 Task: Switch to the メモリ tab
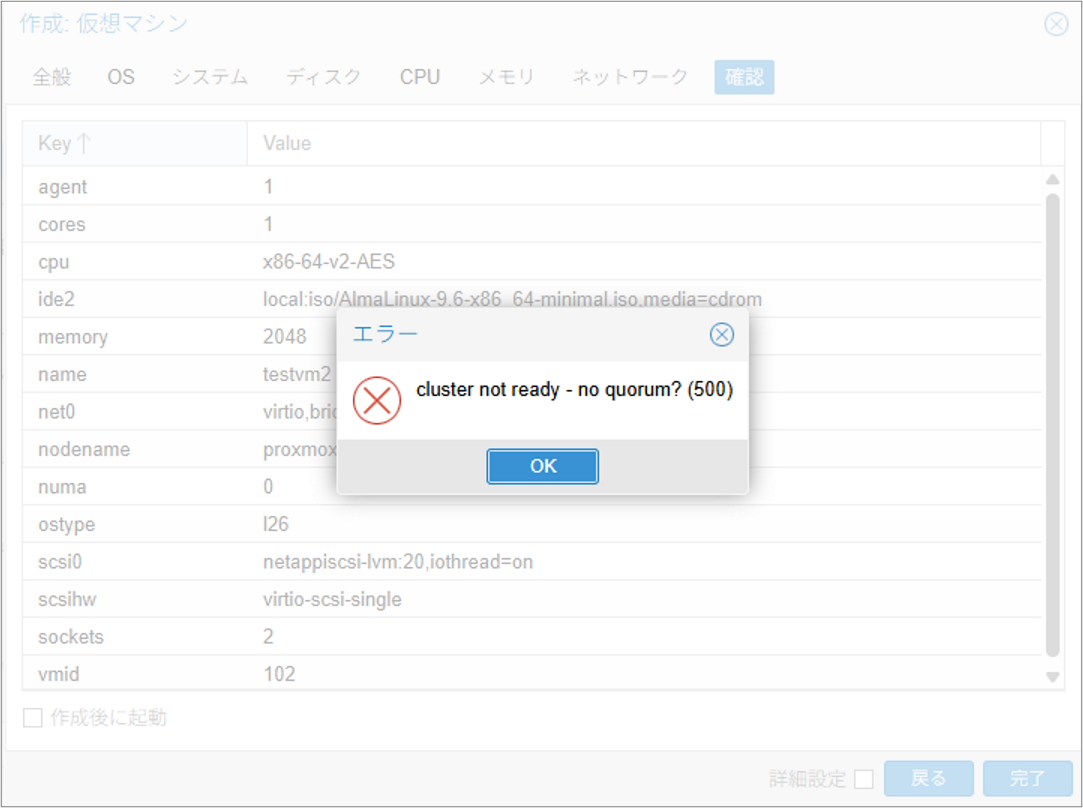[506, 77]
